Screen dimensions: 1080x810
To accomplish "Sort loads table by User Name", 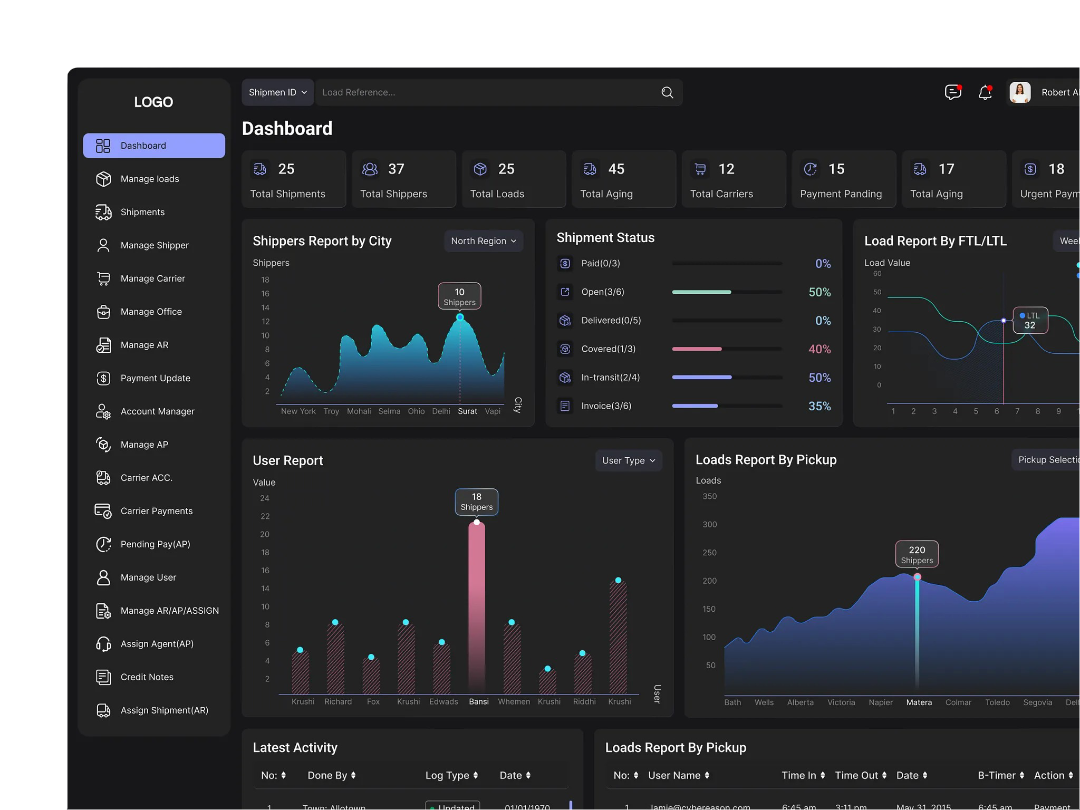I will click(x=679, y=775).
